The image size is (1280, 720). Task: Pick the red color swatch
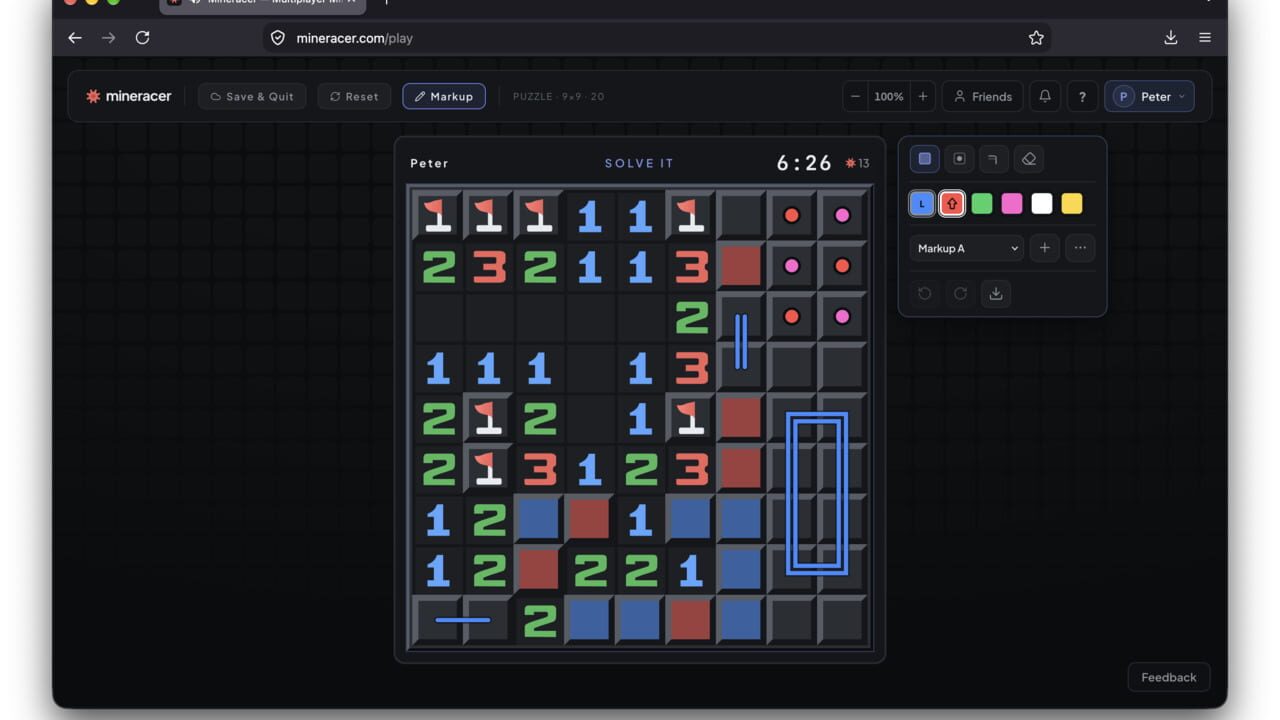(952, 204)
